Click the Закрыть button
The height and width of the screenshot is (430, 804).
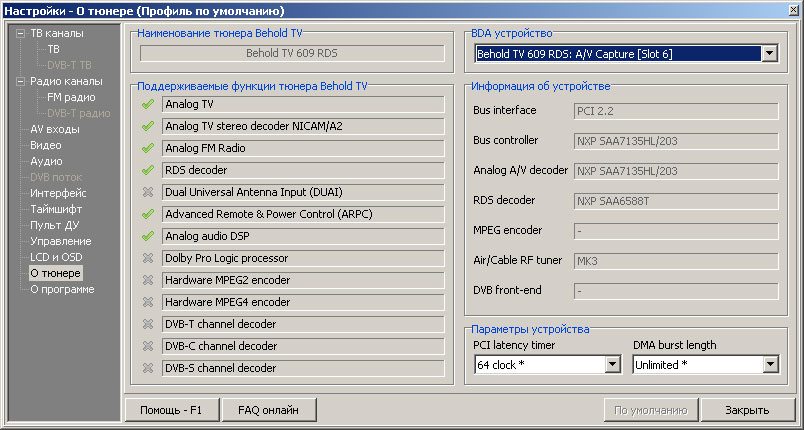(747, 410)
